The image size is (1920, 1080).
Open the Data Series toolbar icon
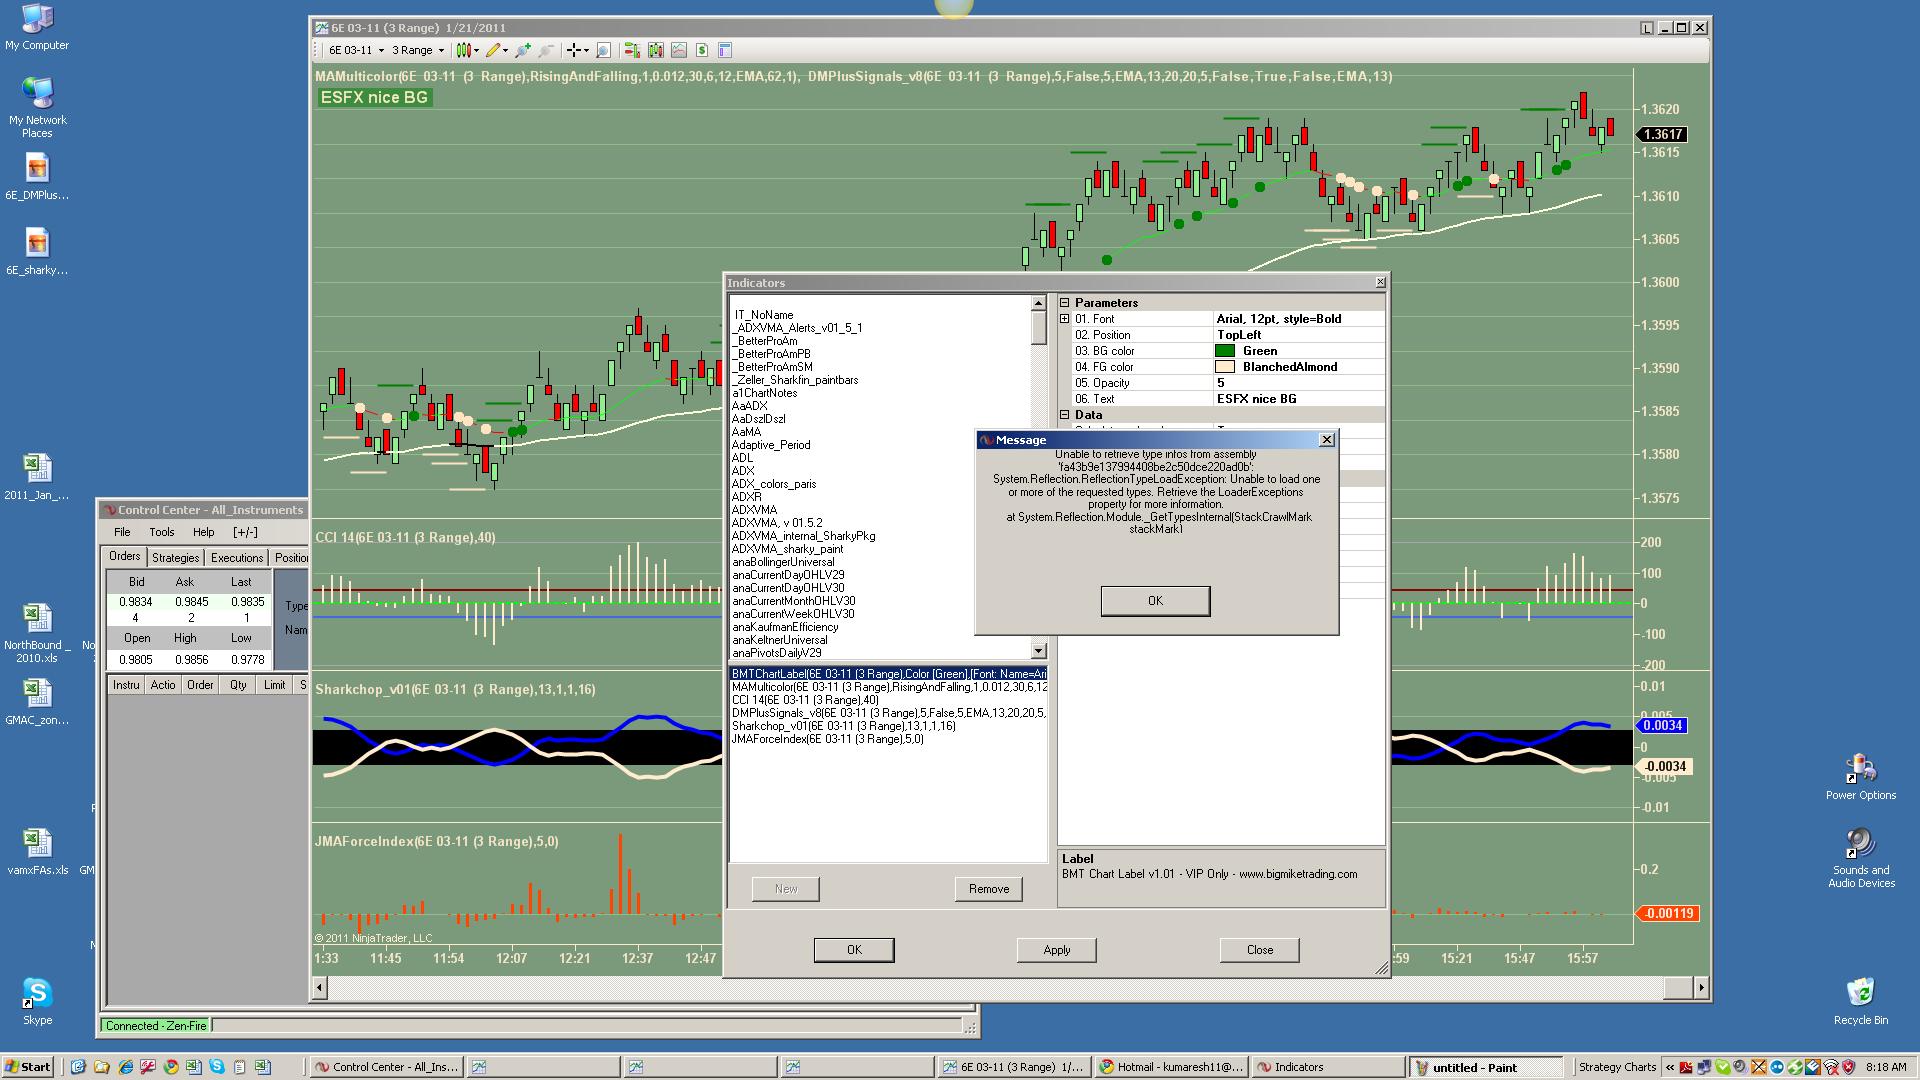[656, 50]
